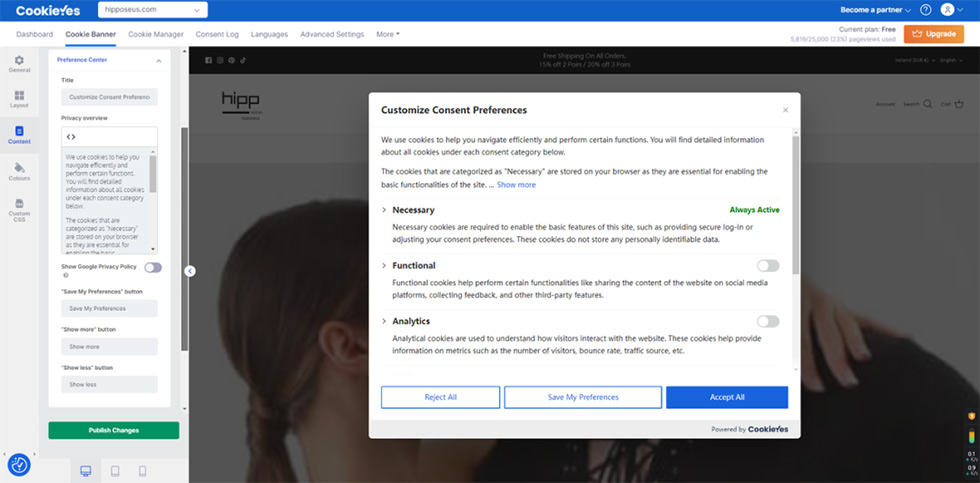Turn on the Functional cookies toggle

[767, 266]
